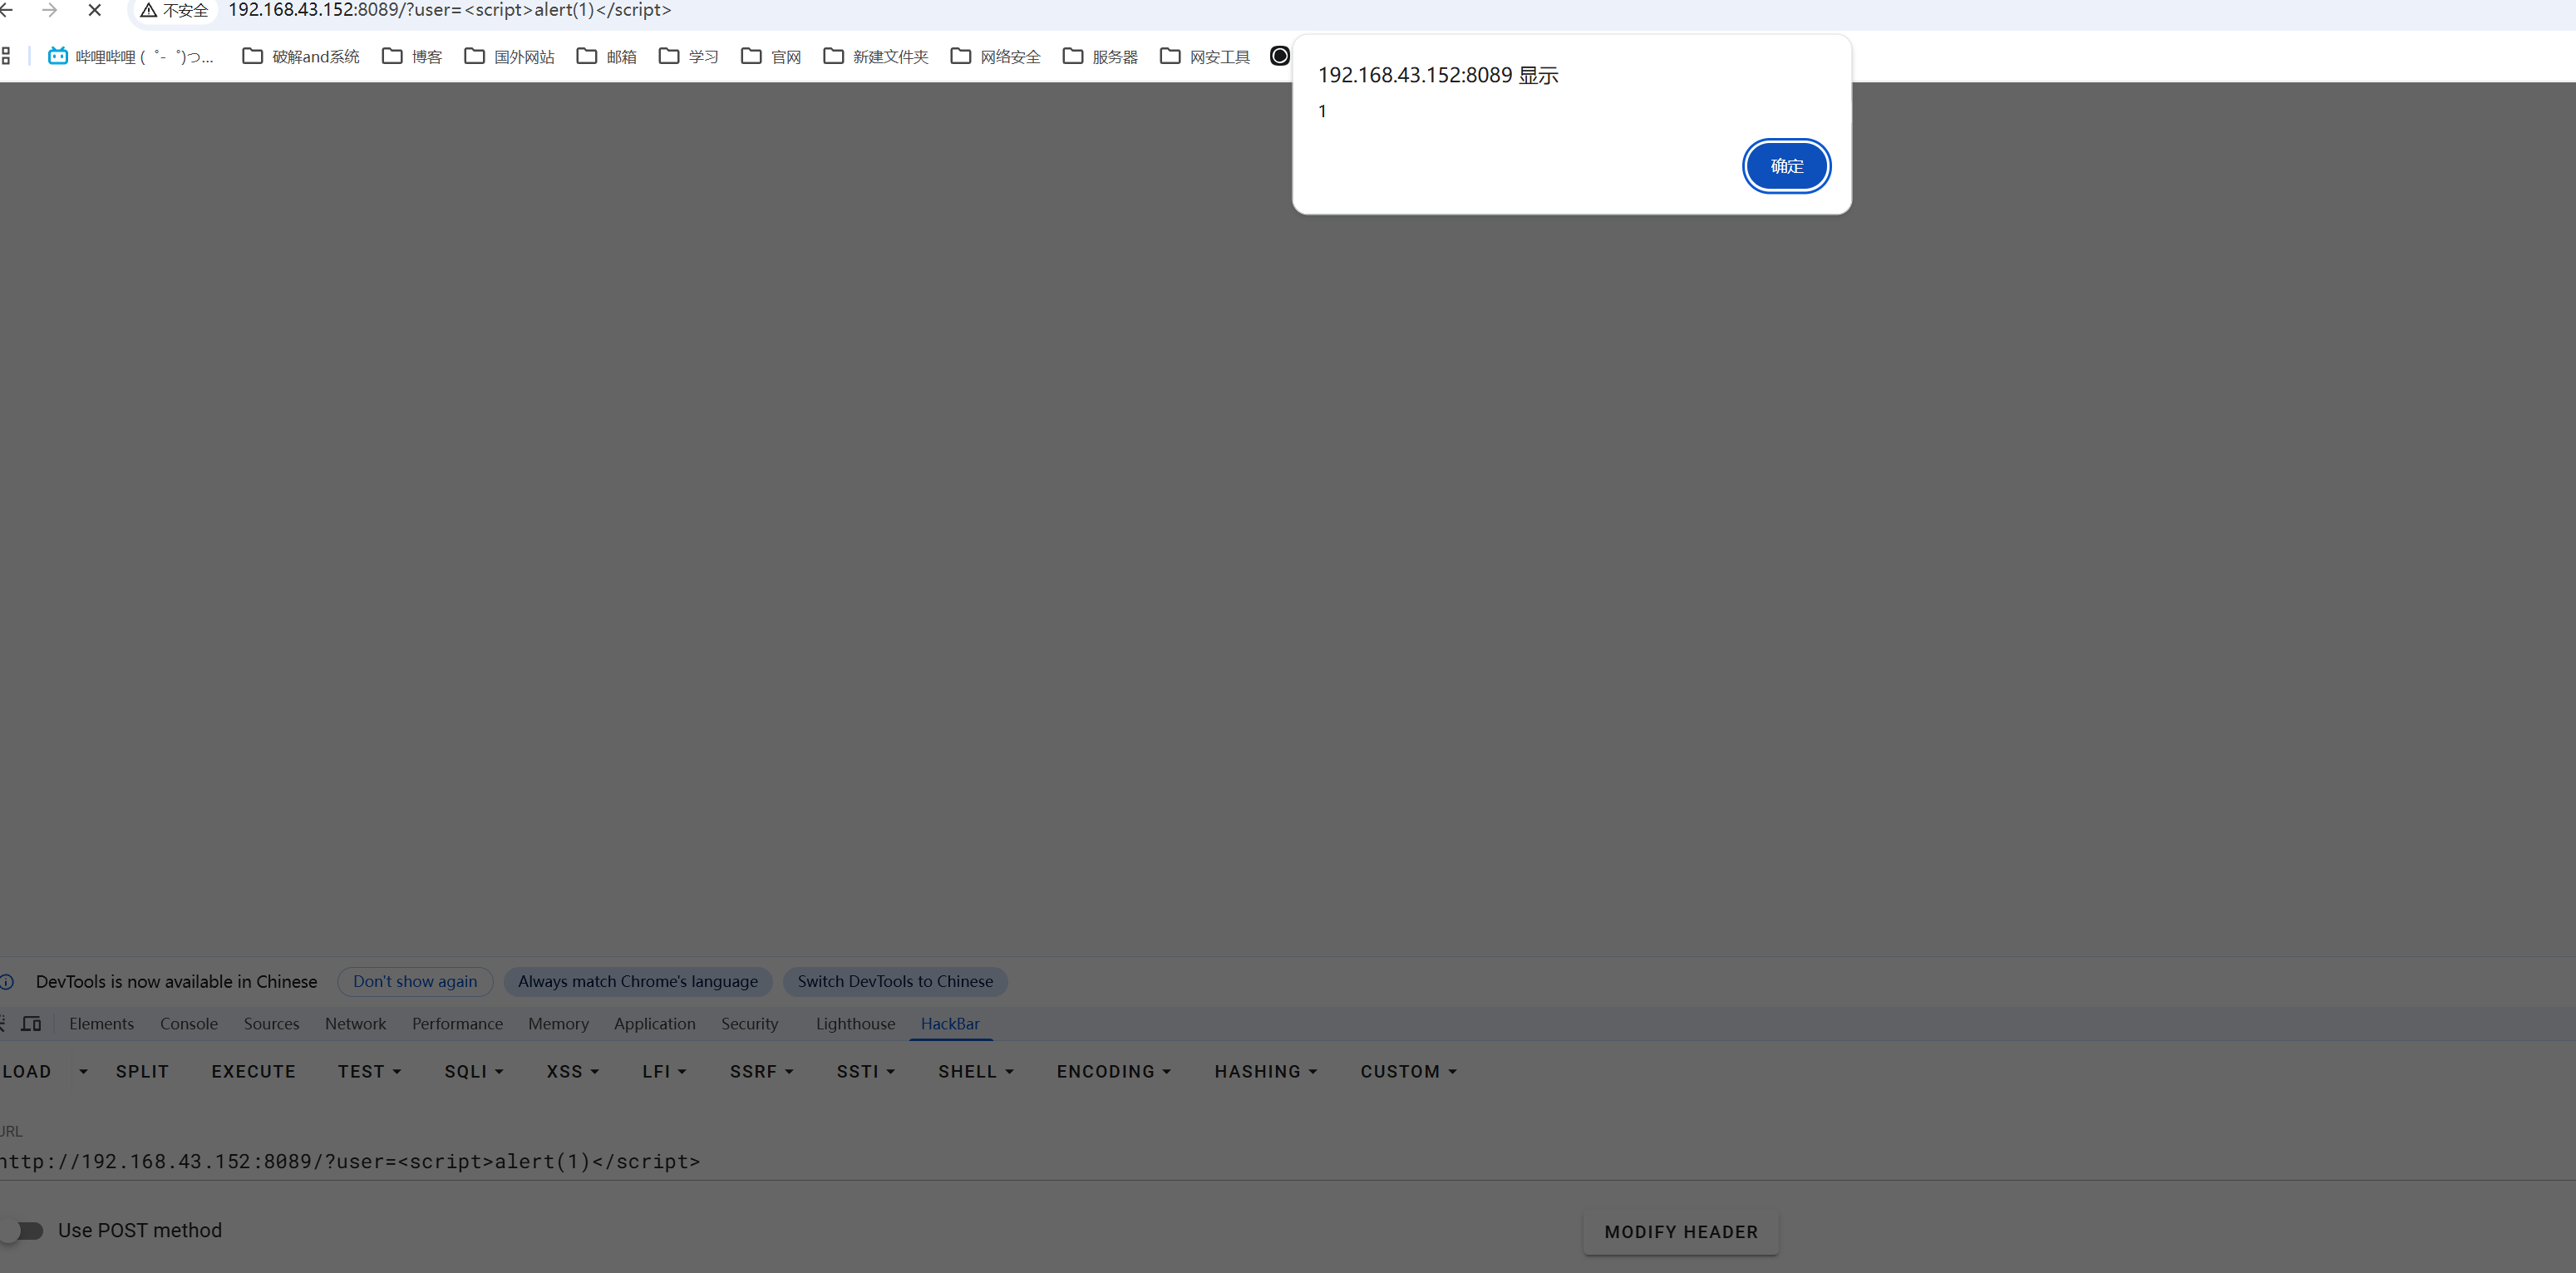Open the XSS dropdown menu
The width and height of the screenshot is (2576, 1273).
pos(572,1071)
